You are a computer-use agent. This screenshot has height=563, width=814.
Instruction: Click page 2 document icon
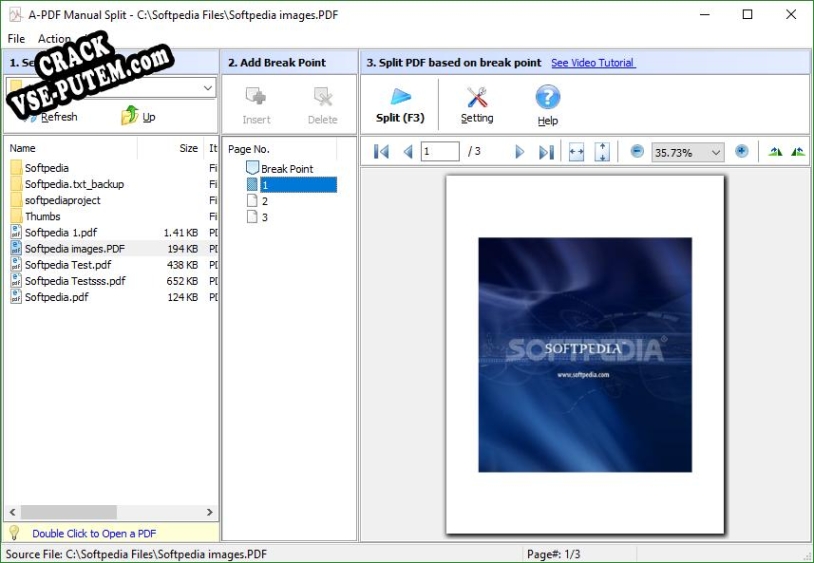(252, 201)
